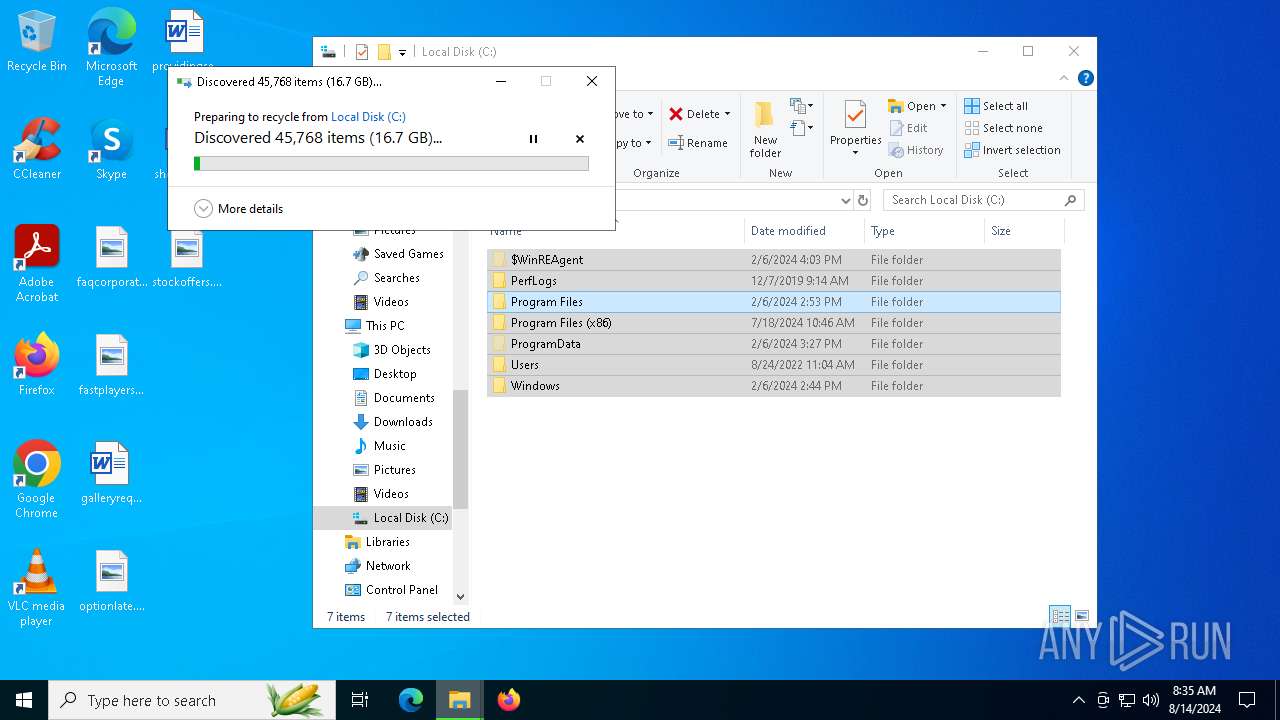Click the Properties checkmark icon

[855, 114]
